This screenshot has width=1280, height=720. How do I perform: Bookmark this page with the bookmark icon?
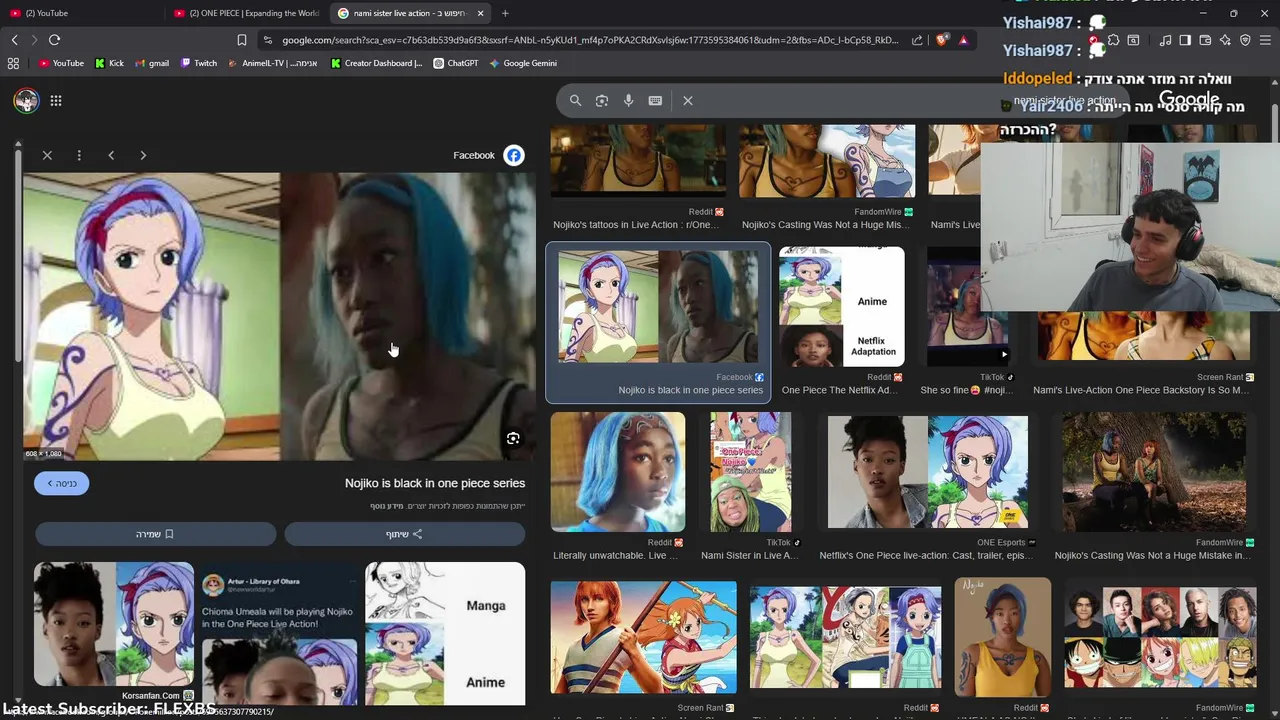tap(241, 40)
